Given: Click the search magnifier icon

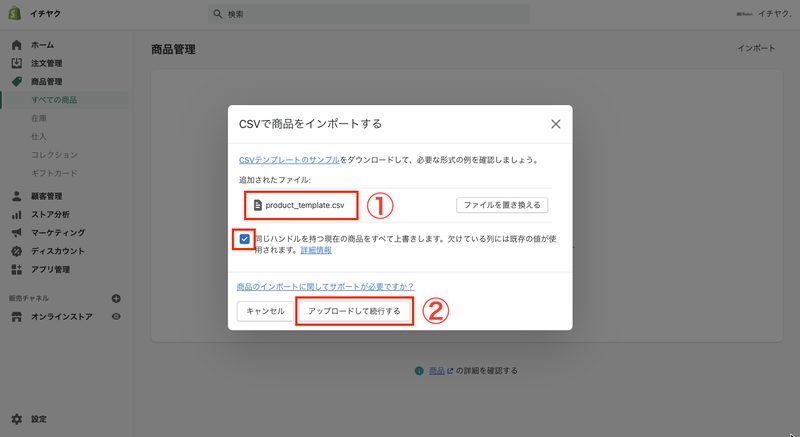Looking at the screenshot, I should (218, 14).
